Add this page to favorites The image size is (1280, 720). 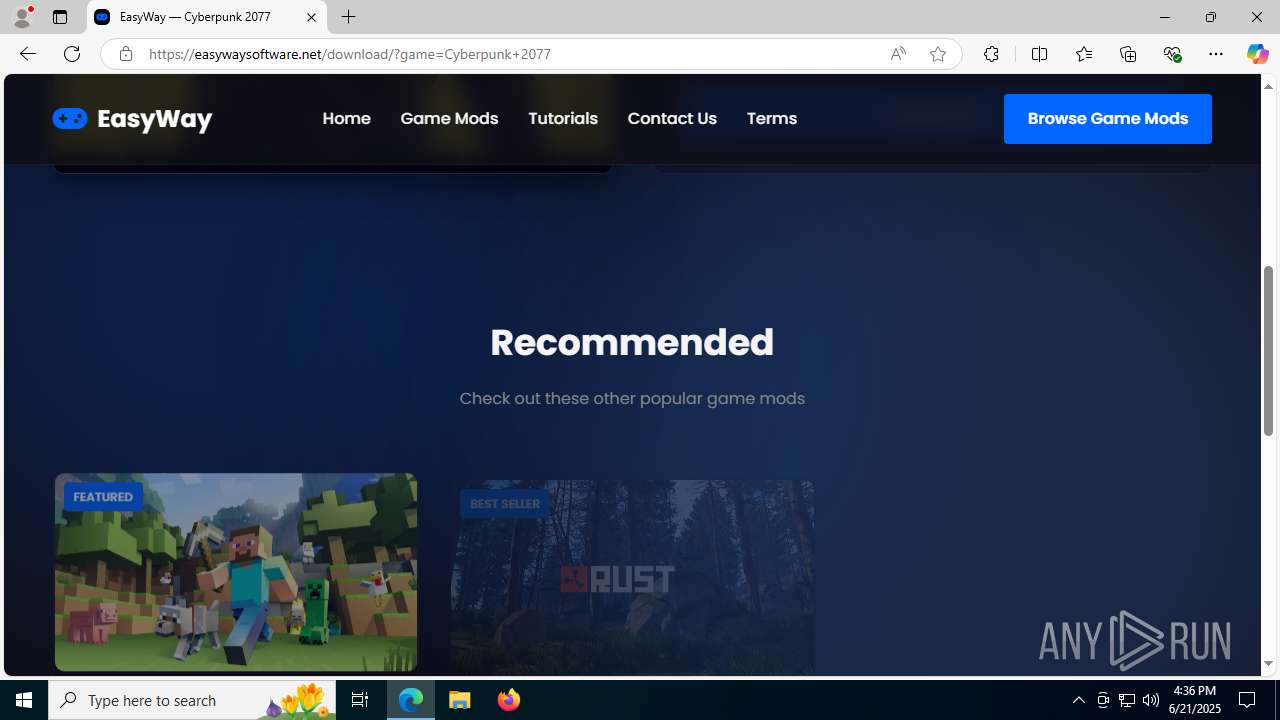938,54
